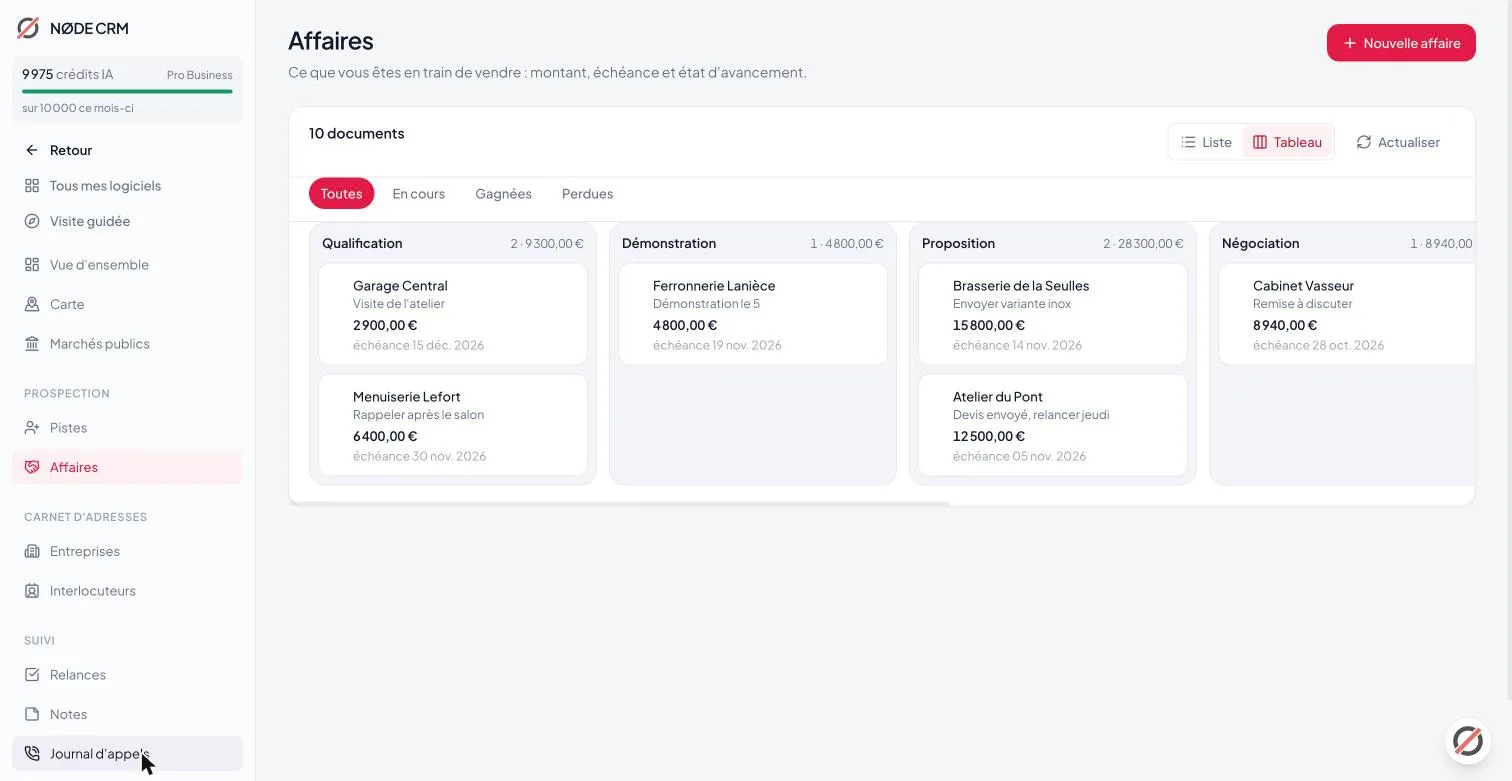The width and height of the screenshot is (1512, 781).
Task: Click the Marchés publics building icon
Action: coord(32,344)
